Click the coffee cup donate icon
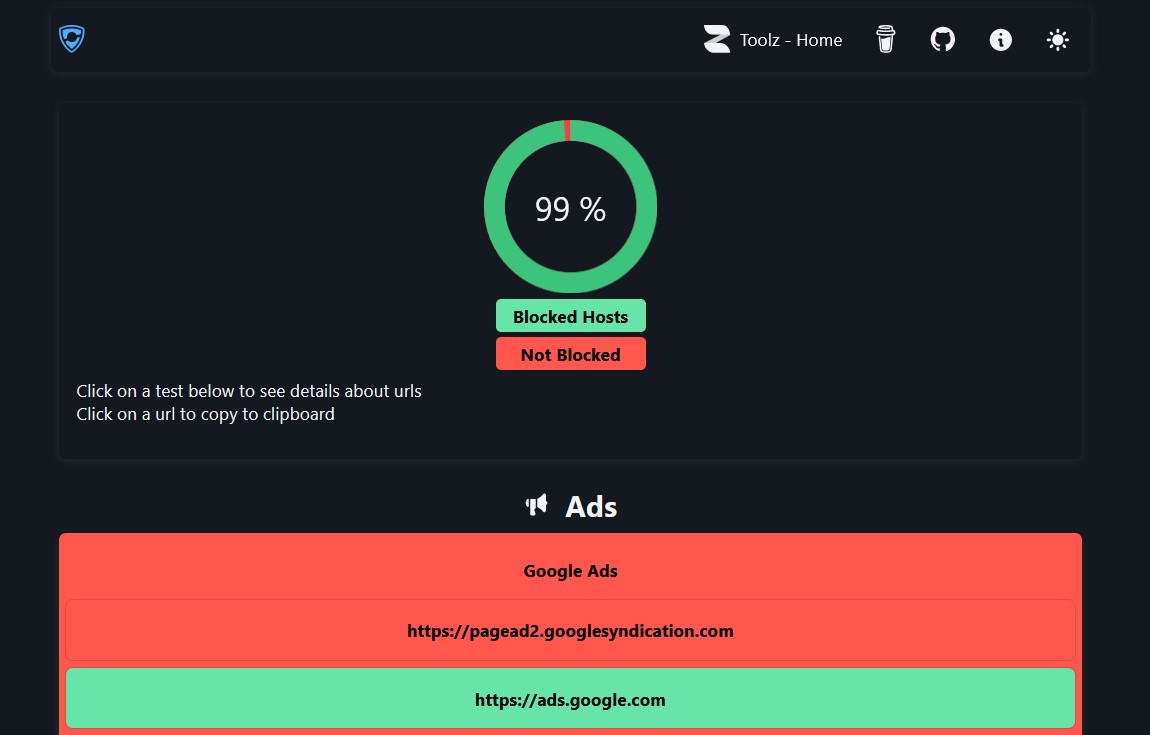1150x735 pixels. (885, 40)
